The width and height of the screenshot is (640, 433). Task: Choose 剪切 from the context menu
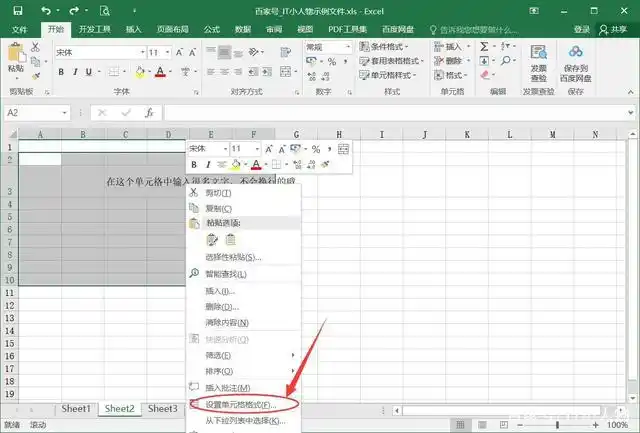click(218, 192)
